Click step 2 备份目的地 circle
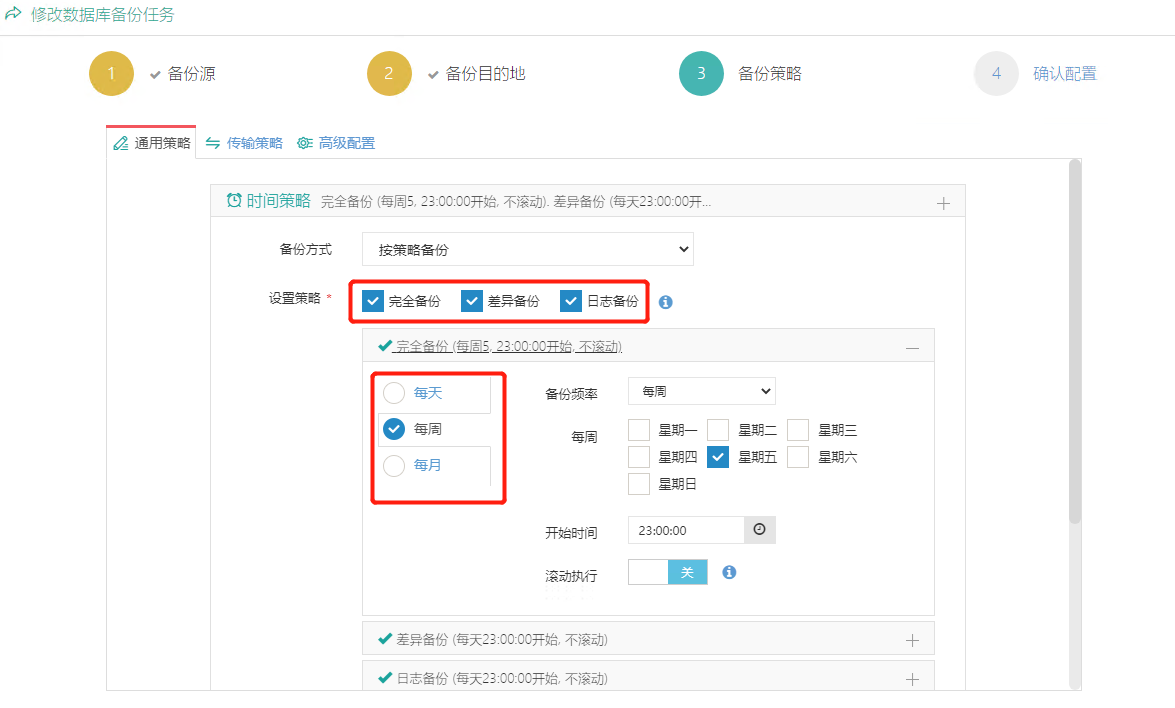Image resolution: width=1175 pixels, height=708 pixels. (x=389, y=74)
